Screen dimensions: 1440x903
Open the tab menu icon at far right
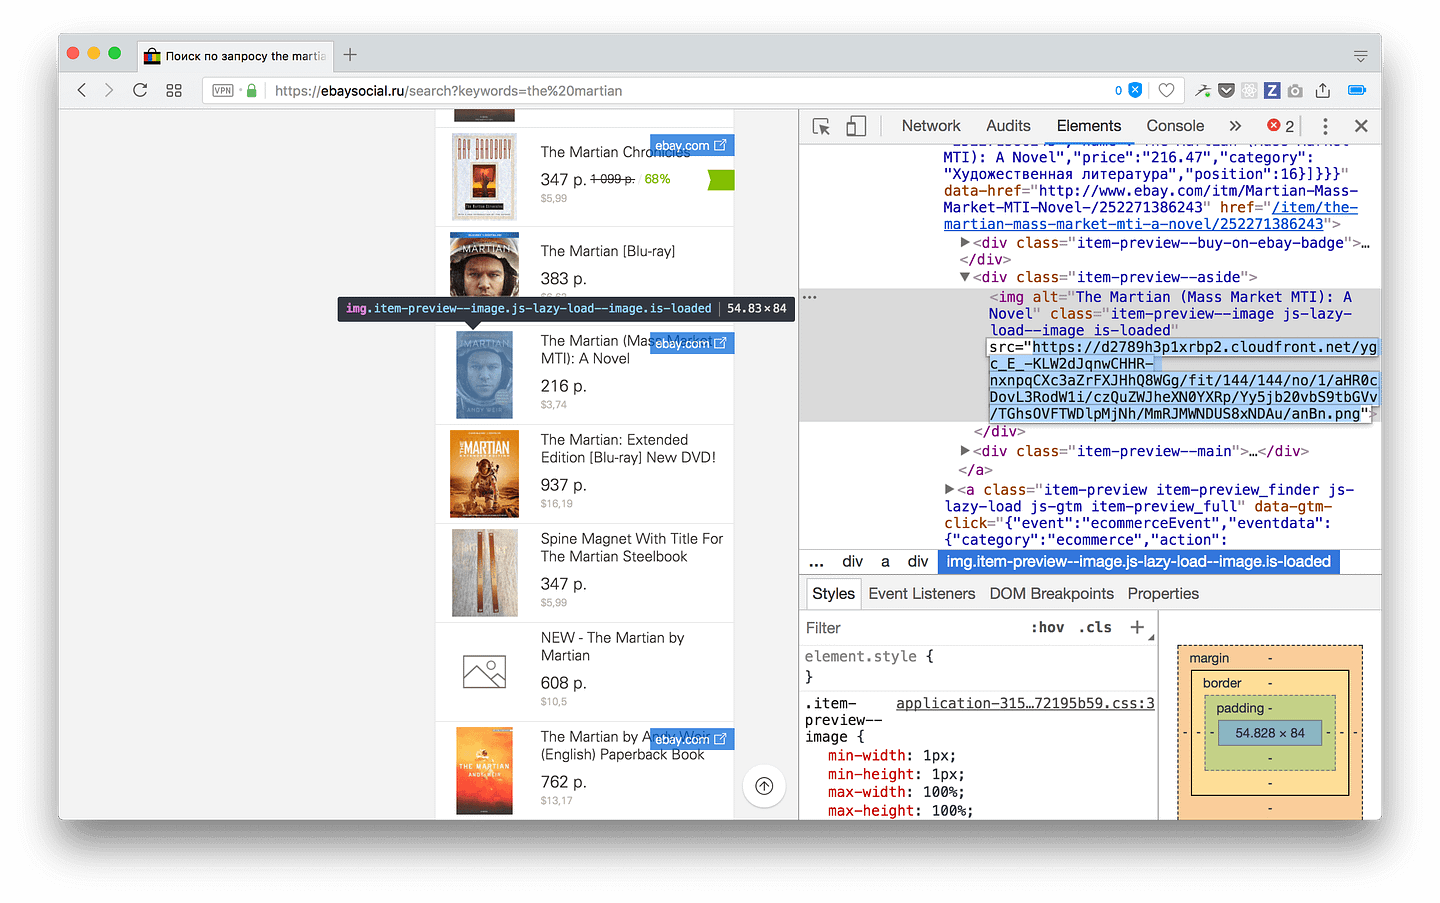click(x=1360, y=56)
